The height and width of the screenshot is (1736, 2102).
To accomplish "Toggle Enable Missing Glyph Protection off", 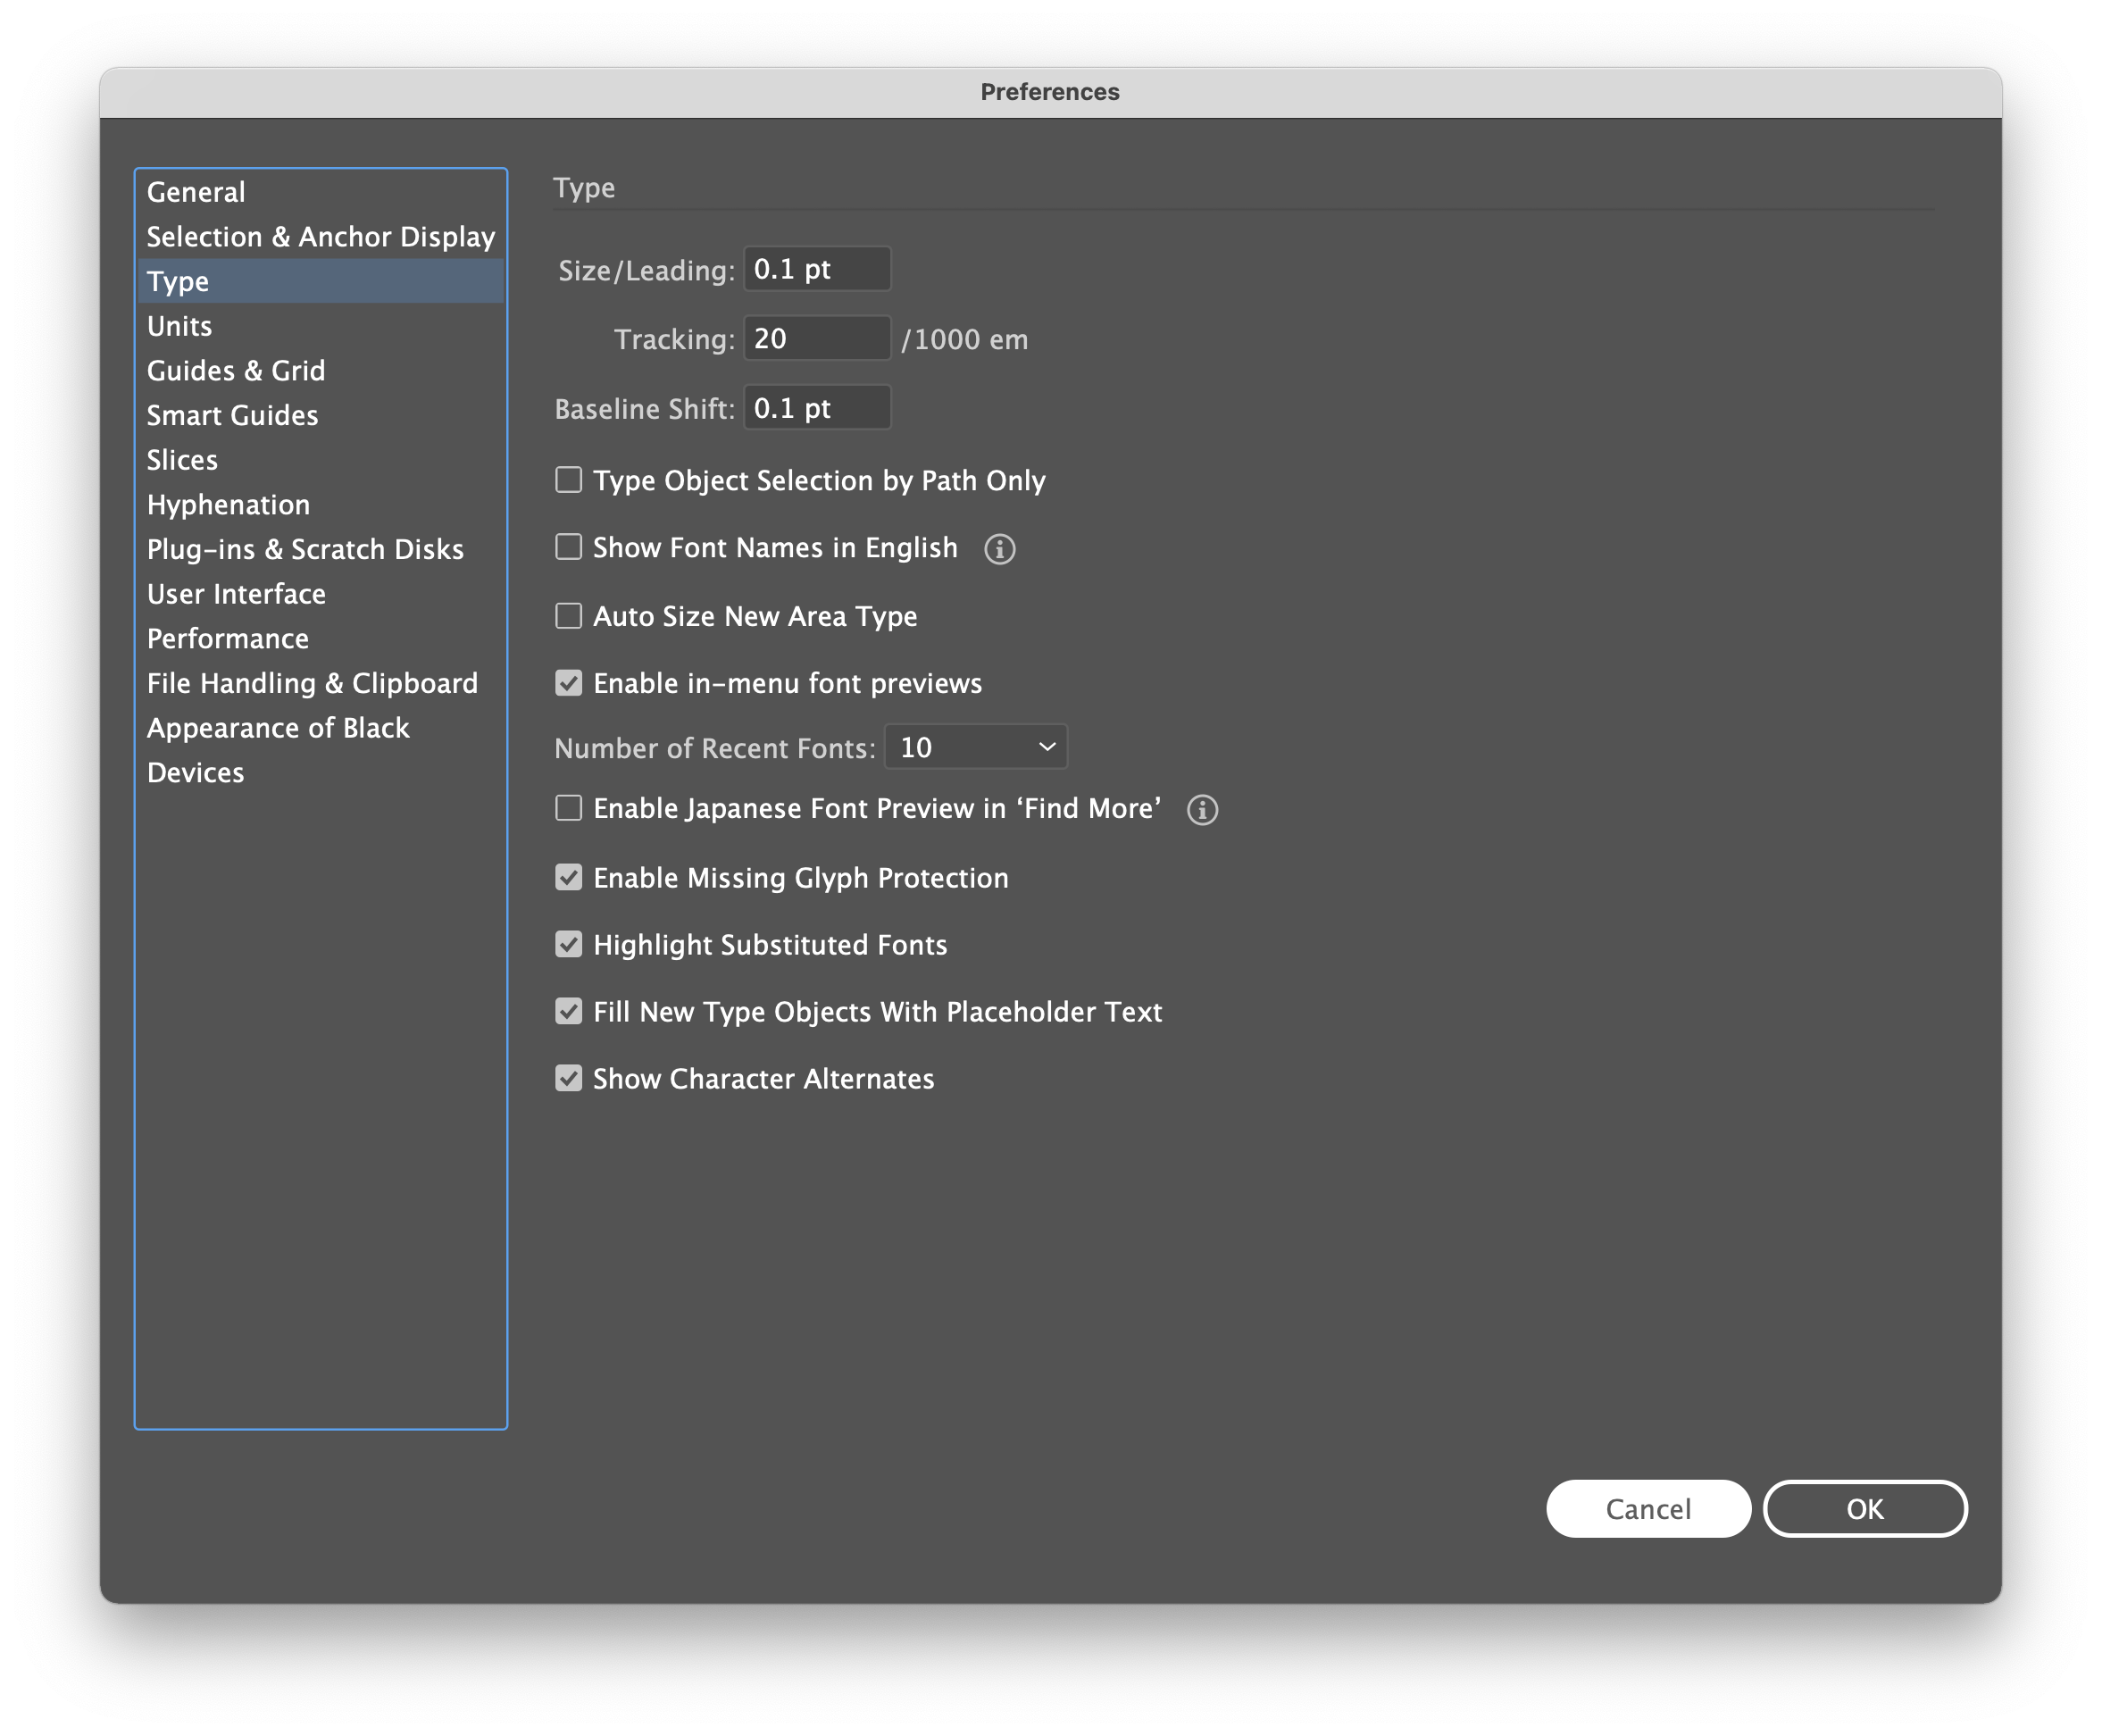I will (x=567, y=877).
